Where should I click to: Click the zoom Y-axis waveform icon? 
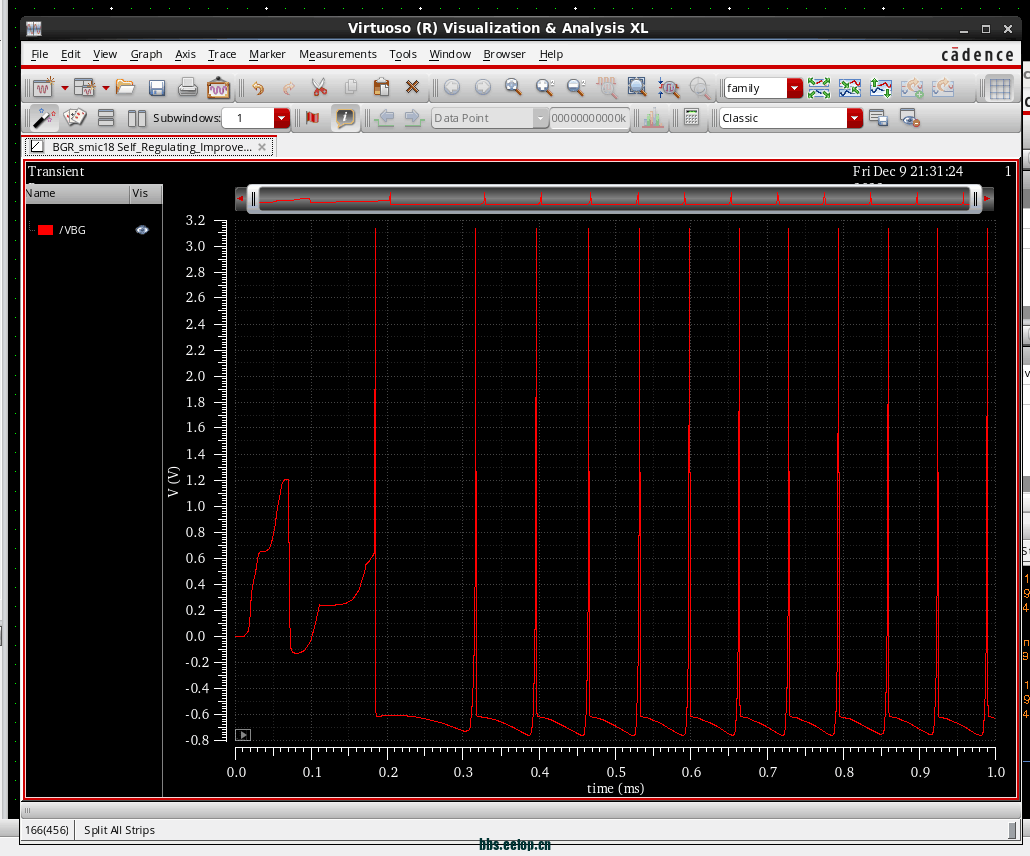click(x=669, y=88)
